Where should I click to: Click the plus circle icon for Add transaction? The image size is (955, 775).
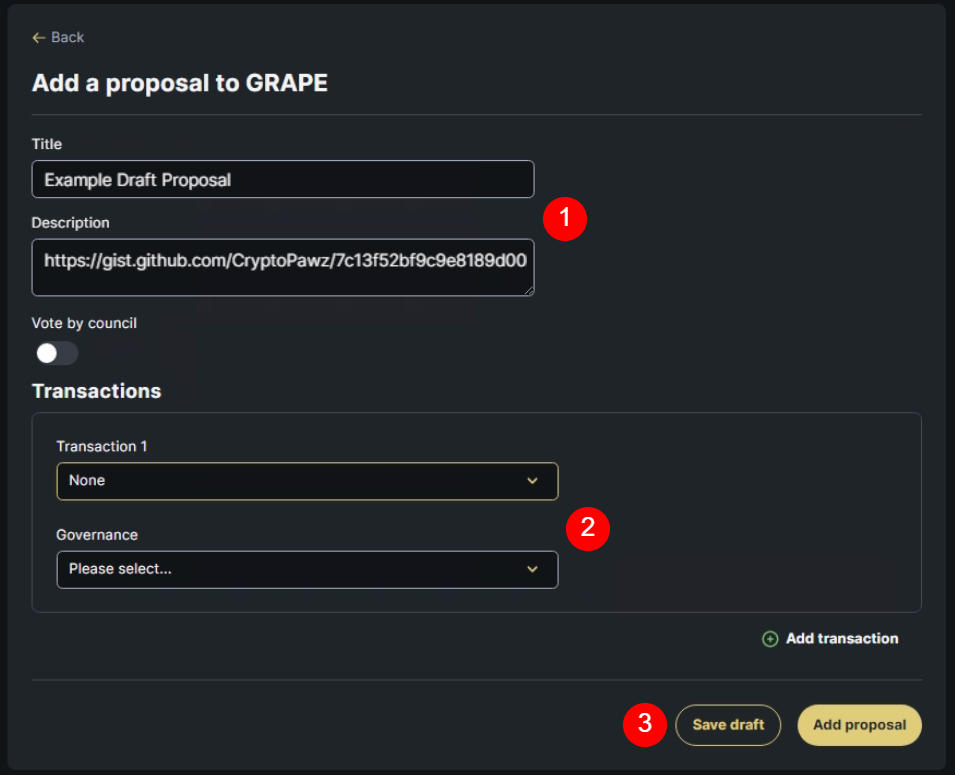click(x=770, y=639)
